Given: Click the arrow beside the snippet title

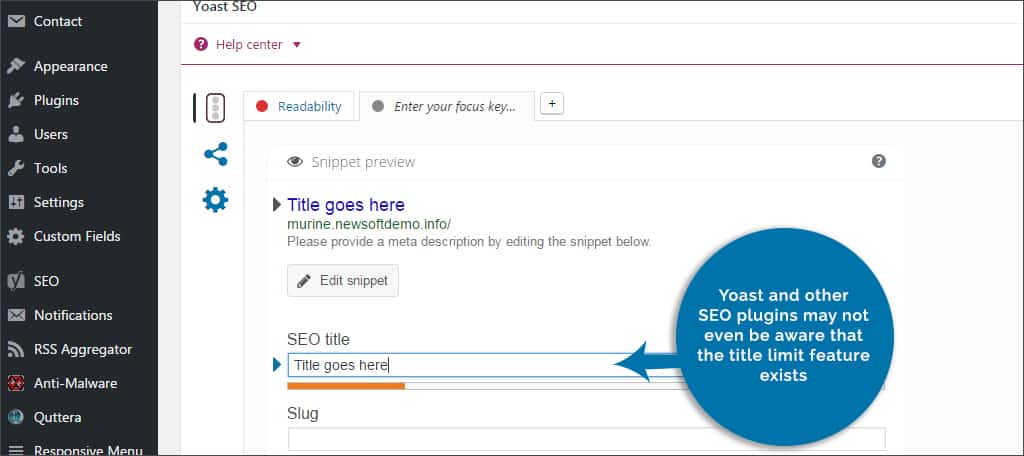Looking at the screenshot, I should point(277,205).
